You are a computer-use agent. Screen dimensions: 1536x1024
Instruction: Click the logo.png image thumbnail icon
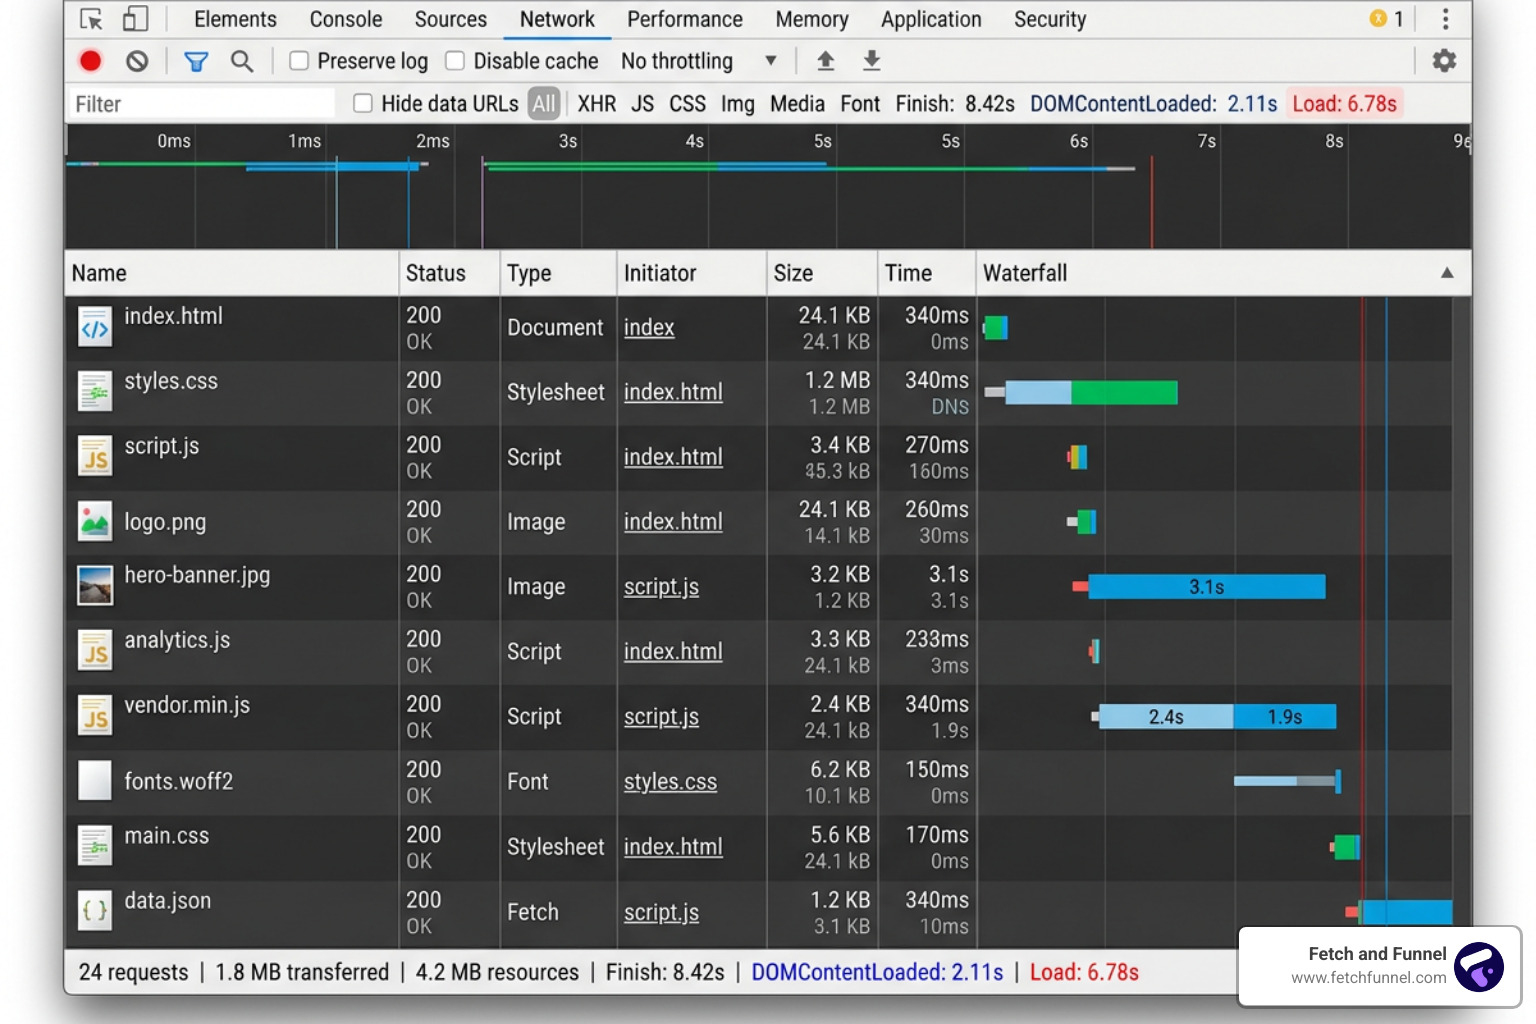pyautogui.click(x=95, y=522)
